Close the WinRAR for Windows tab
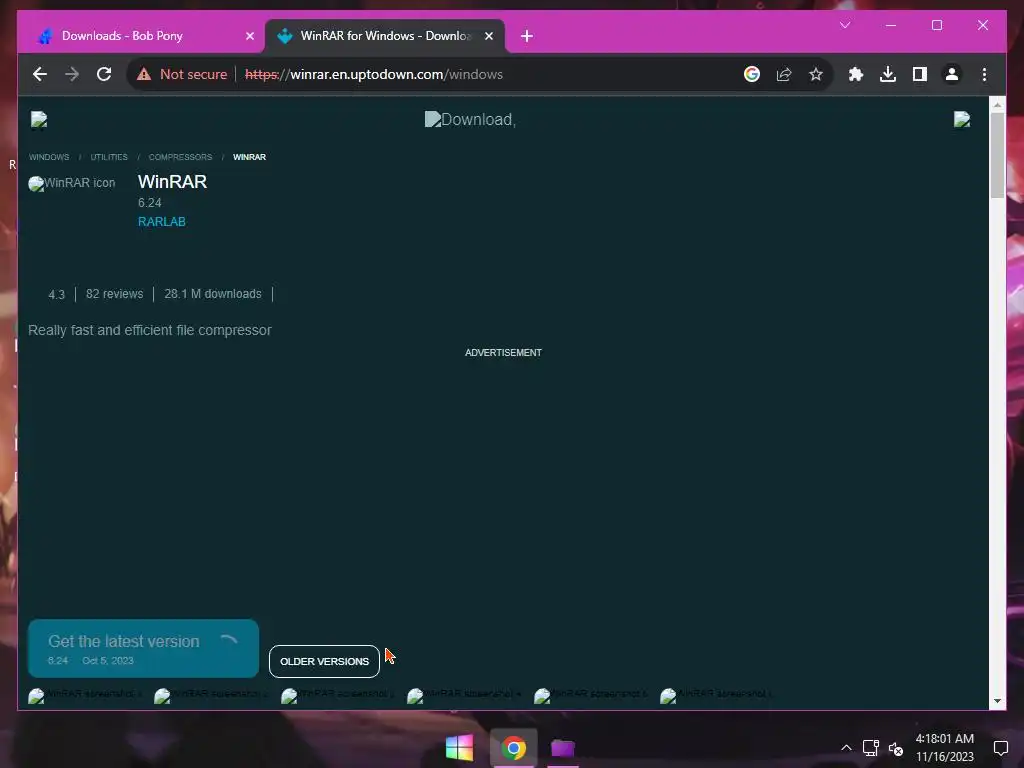The height and width of the screenshot is (768, 1024). [x=488, y=36]
